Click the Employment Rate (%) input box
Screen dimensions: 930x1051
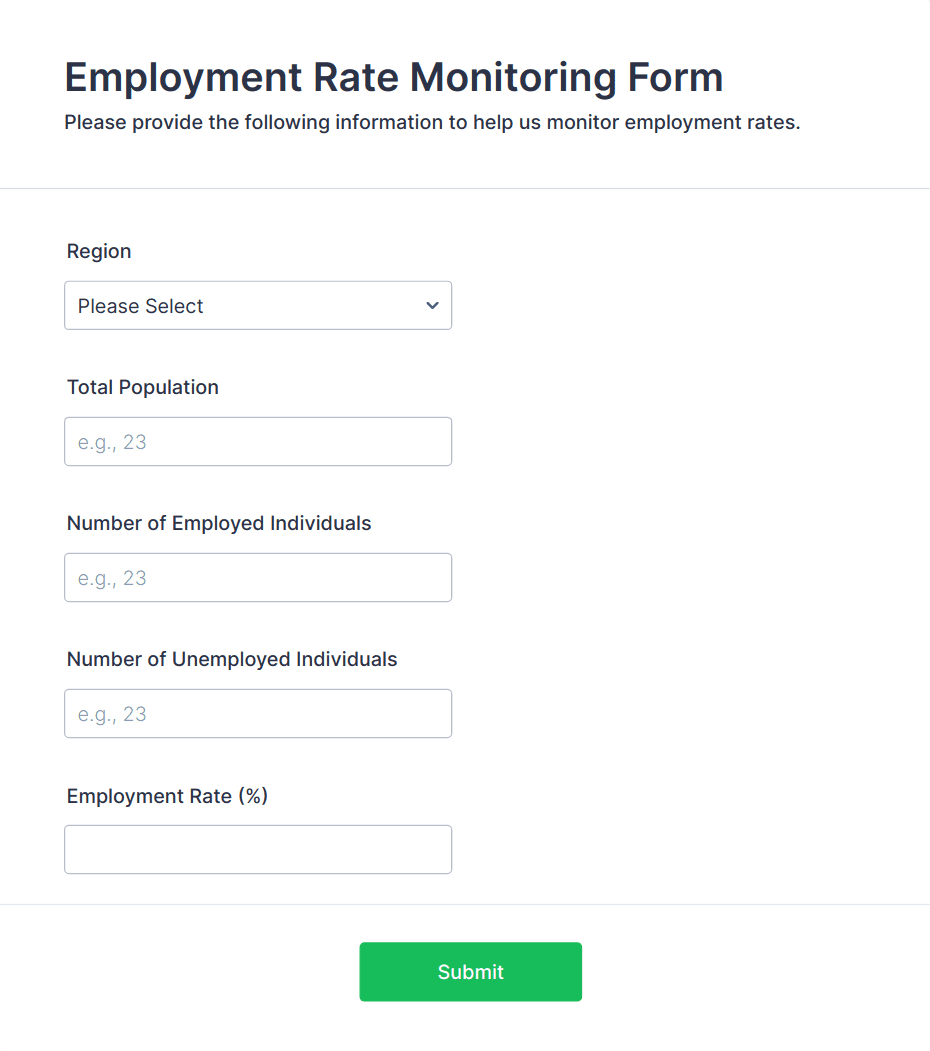257,850
